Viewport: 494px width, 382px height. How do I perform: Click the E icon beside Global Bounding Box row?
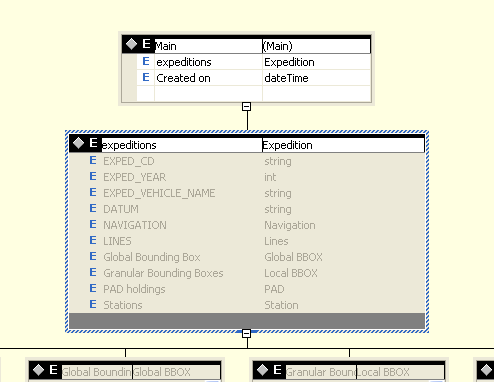(x=93, y=257)
